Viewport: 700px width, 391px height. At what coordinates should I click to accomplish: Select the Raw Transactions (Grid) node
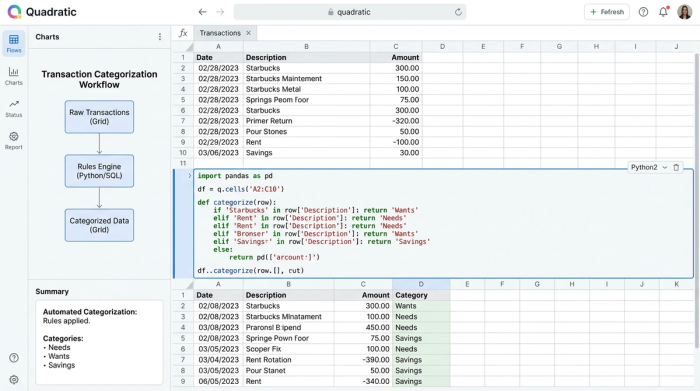coord(99,117)
